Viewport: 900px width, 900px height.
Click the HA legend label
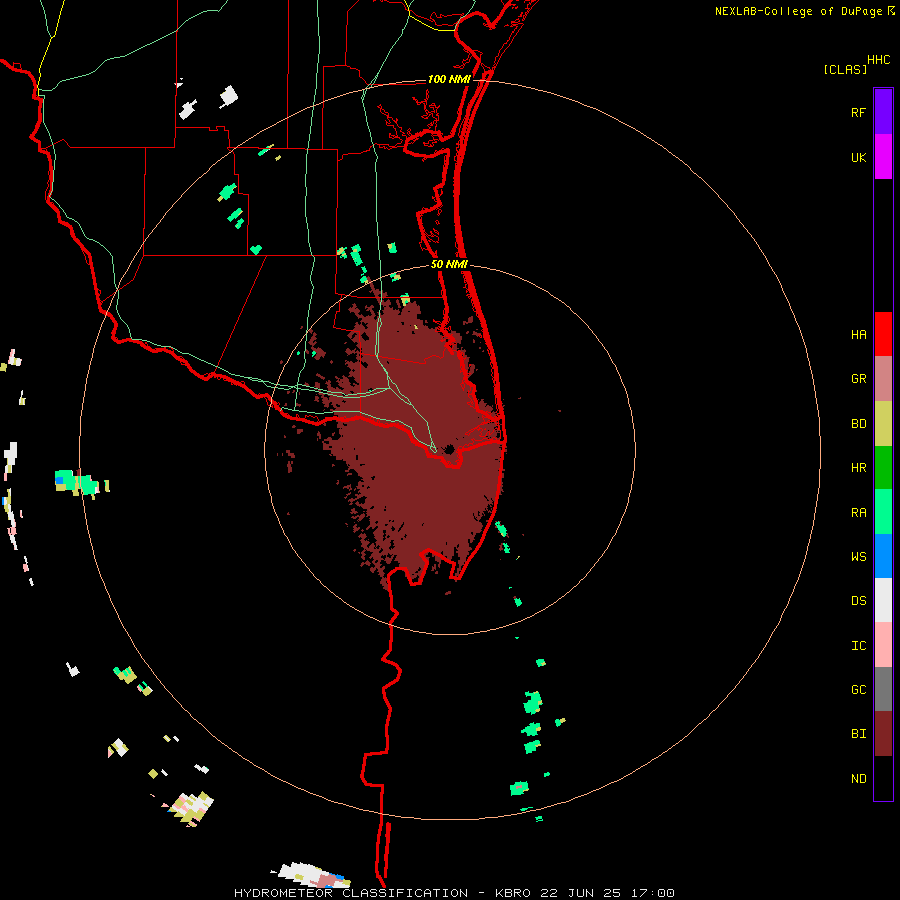[x=858, y=334]
